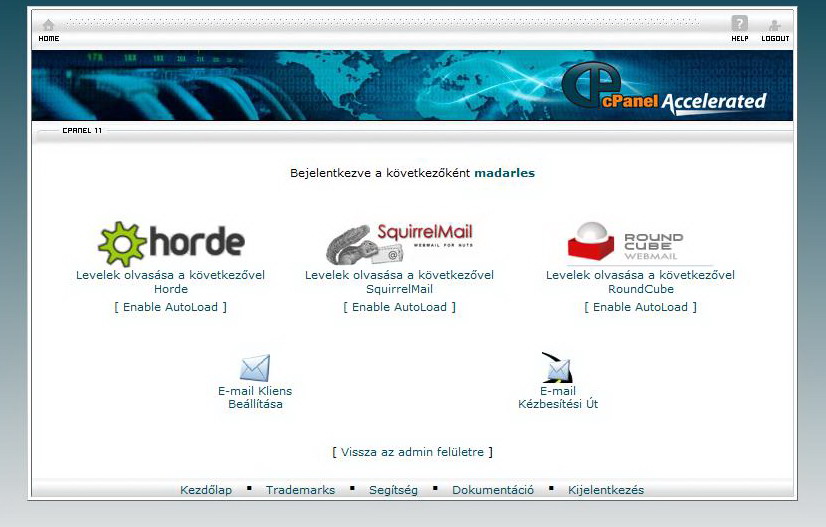Read mail with SquirrelMail link
826x527 pixels.
coord(399,282)
